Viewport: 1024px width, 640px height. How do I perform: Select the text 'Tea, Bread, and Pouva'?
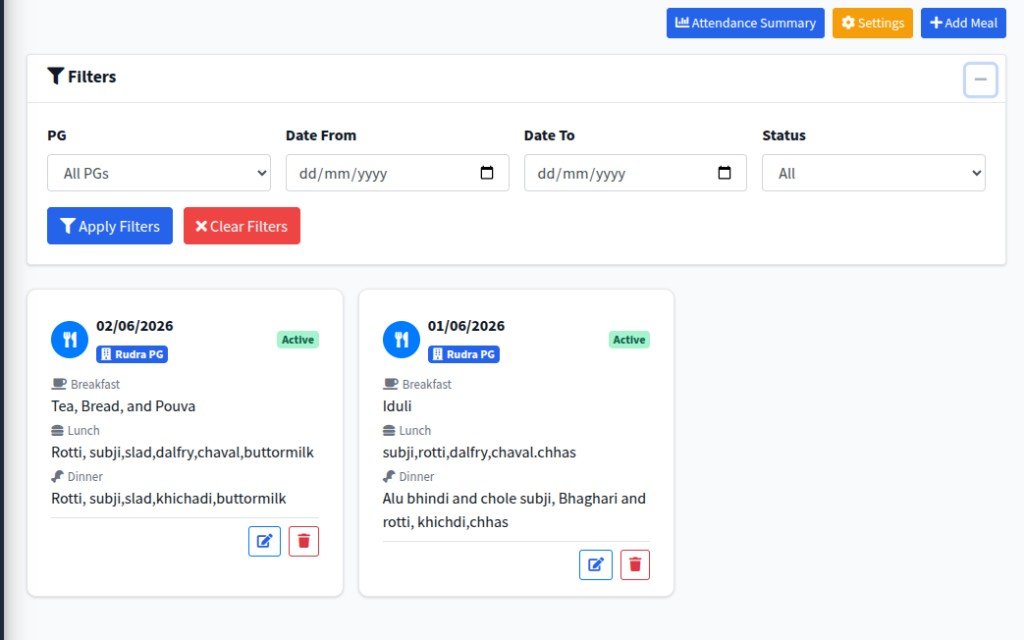(x=123, y=406)
